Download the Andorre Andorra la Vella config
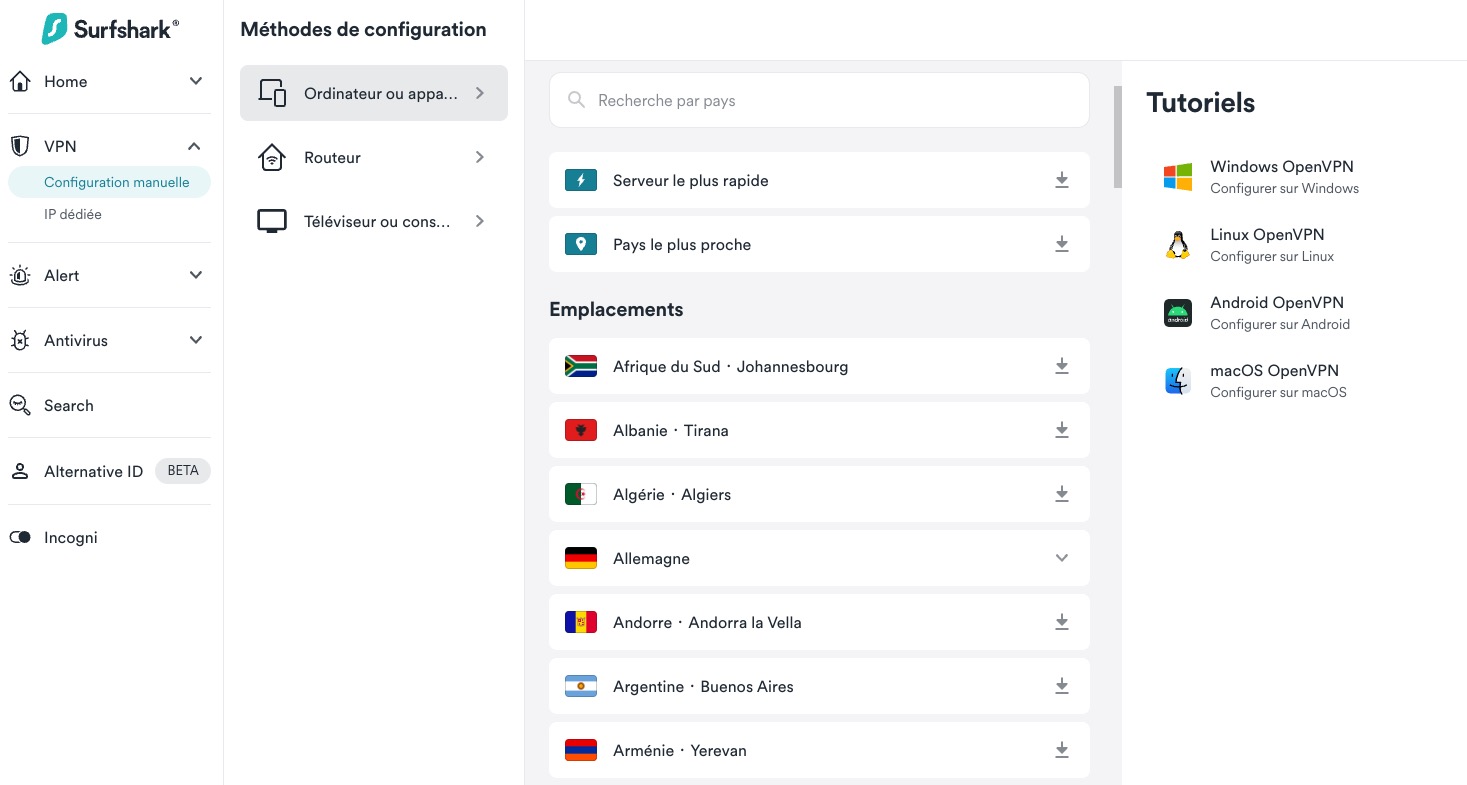 point(1062,622)
